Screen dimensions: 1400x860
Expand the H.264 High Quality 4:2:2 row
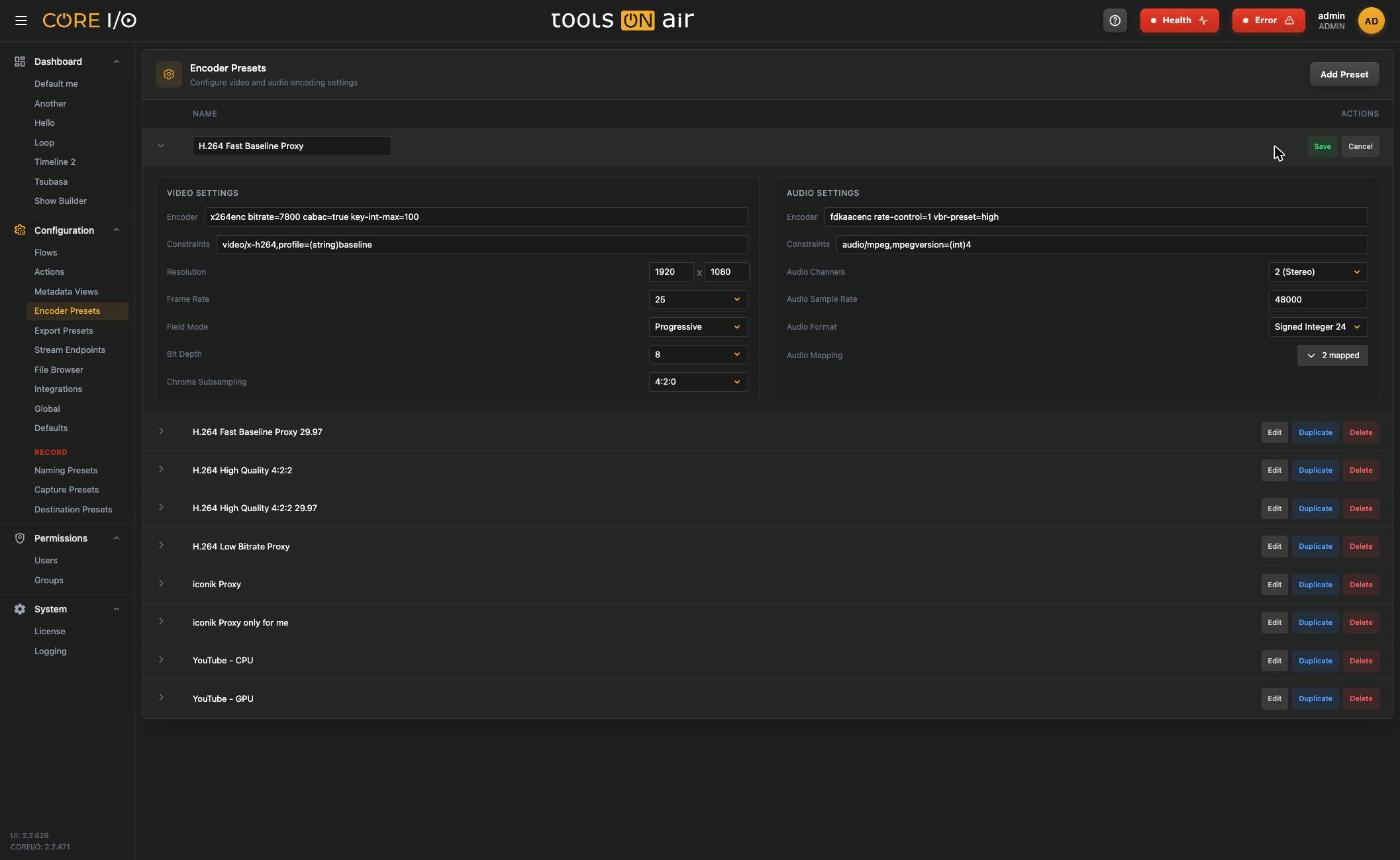161,470
